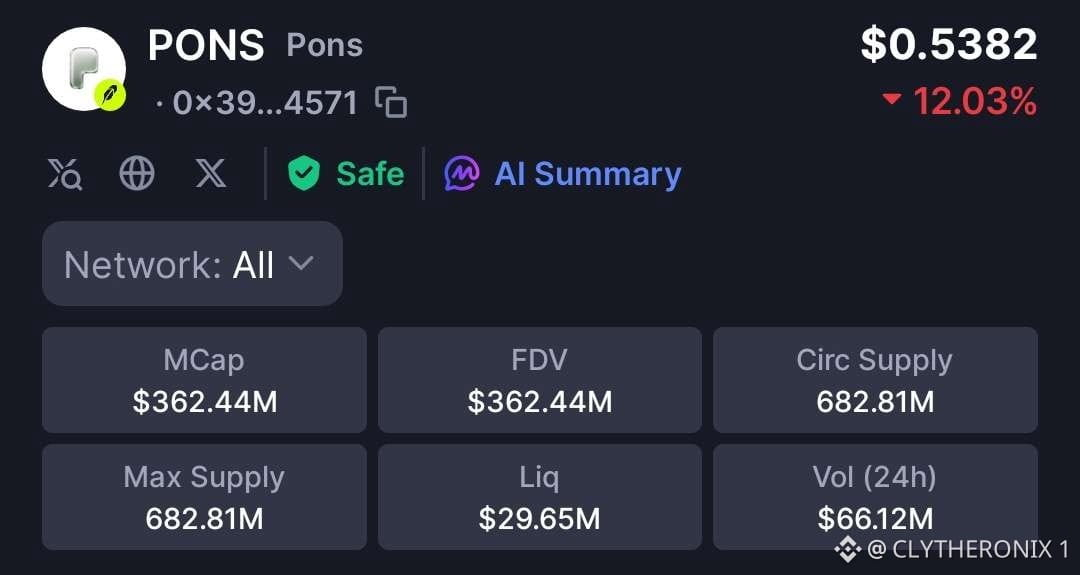Viewport: 1080px width, 575px height.
Task: Open the Network: All dropdown
Action: pos(192,264)
